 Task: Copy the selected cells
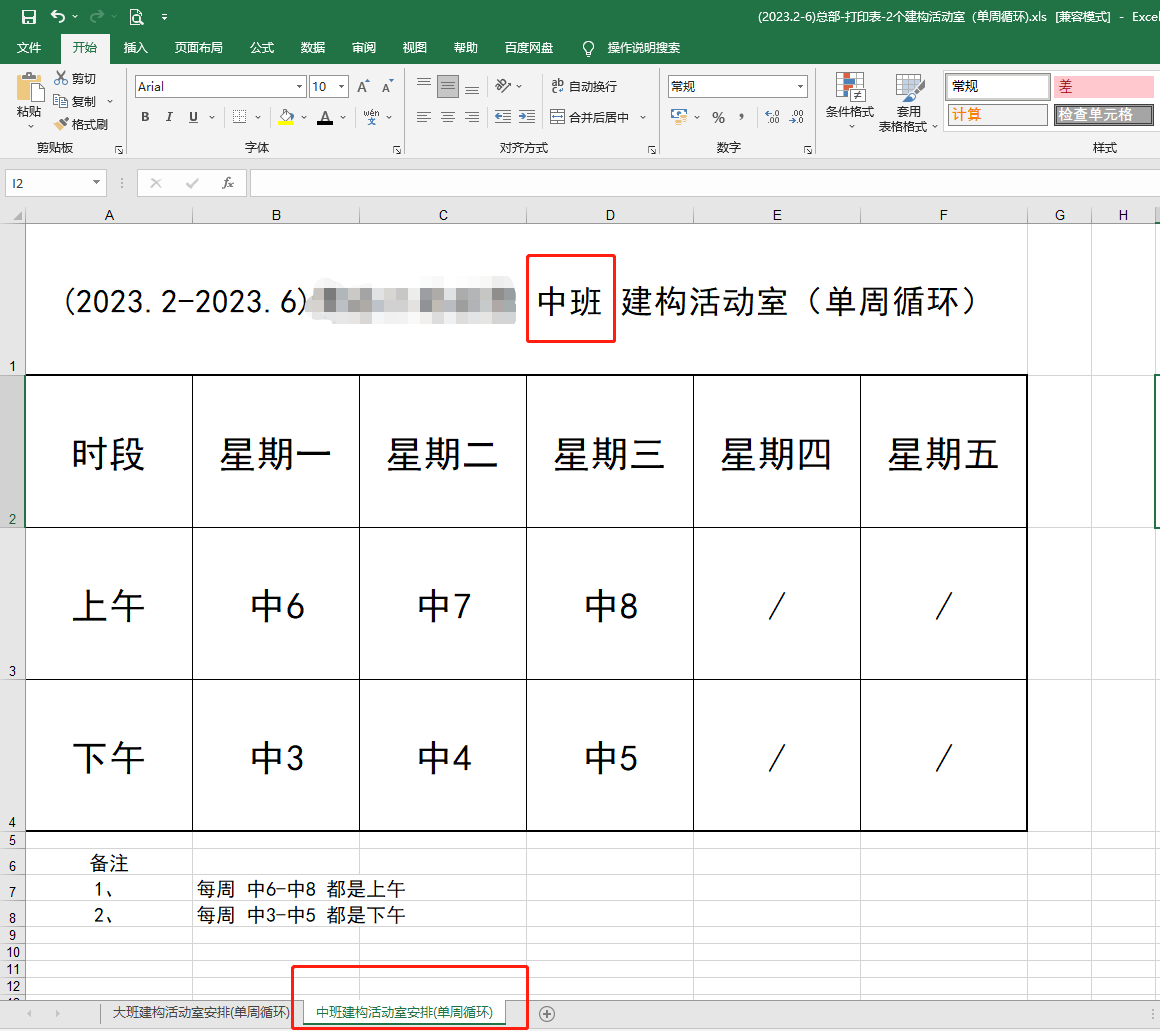pos(75,101)
